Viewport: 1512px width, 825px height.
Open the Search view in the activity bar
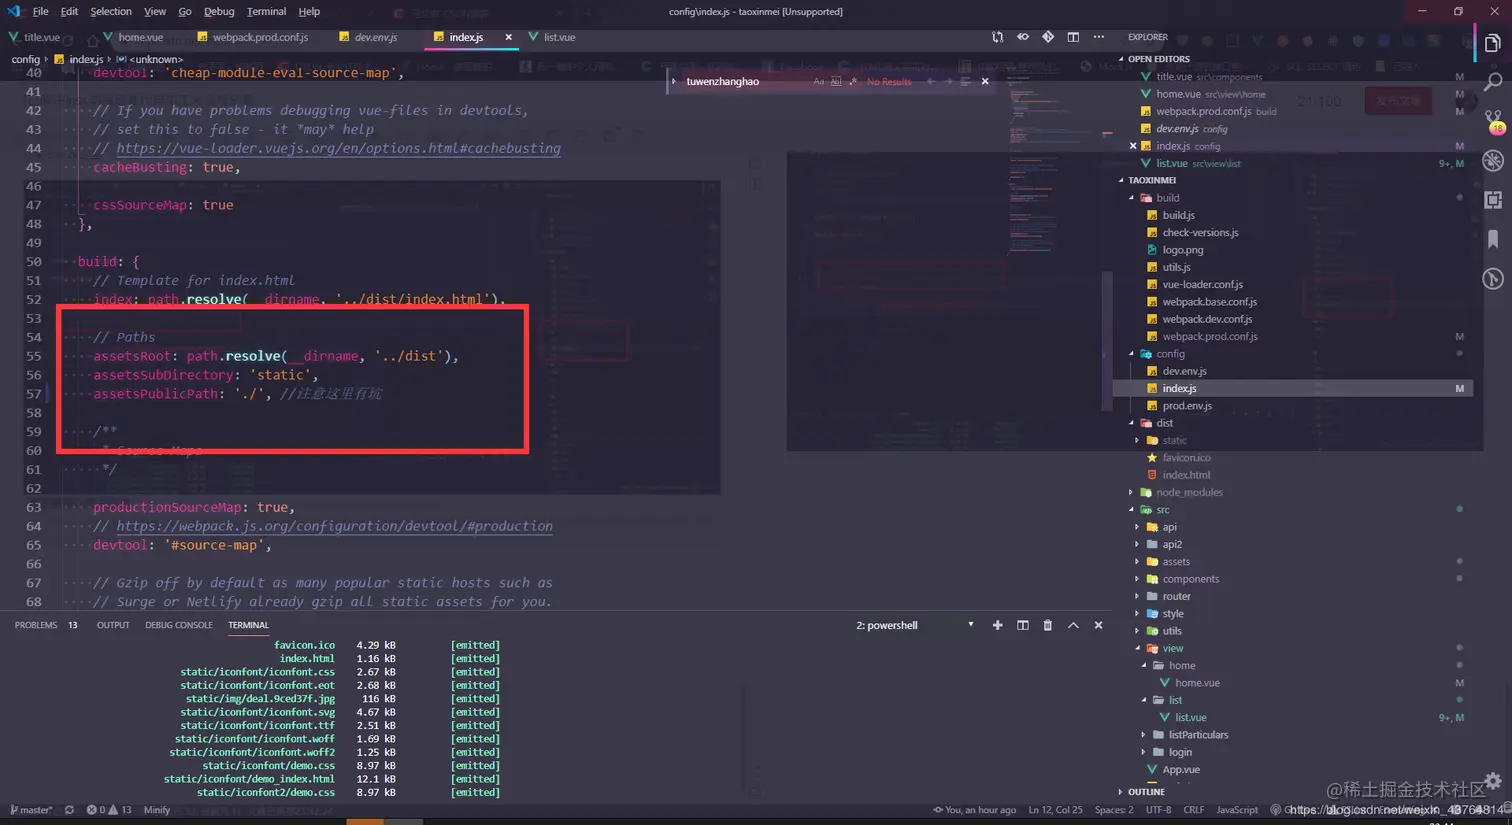coord(1493,81)
